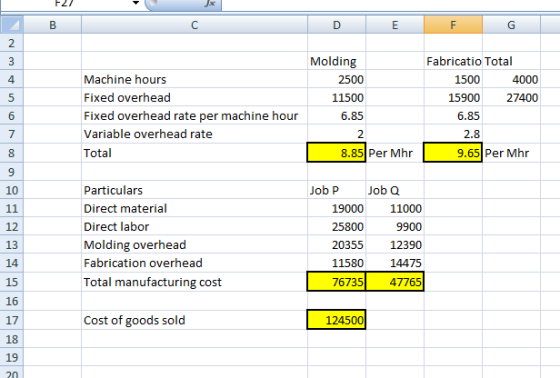Select row 2 header
Viewport: 560px width, 378px height.
(12, 43)
